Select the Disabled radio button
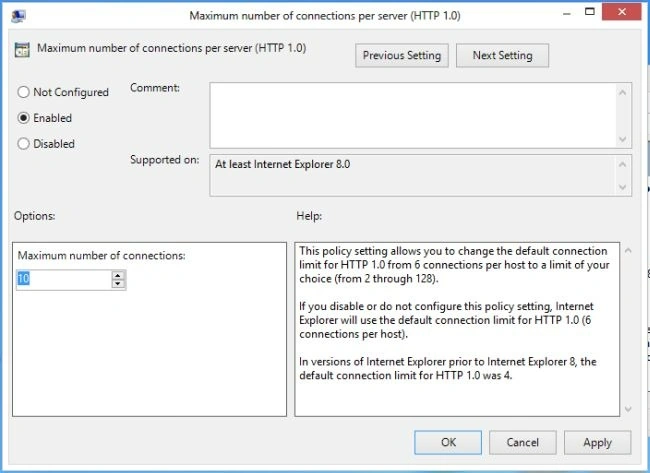Image resolution: width=650 pixels, height=473 pixels. (24, 144)
